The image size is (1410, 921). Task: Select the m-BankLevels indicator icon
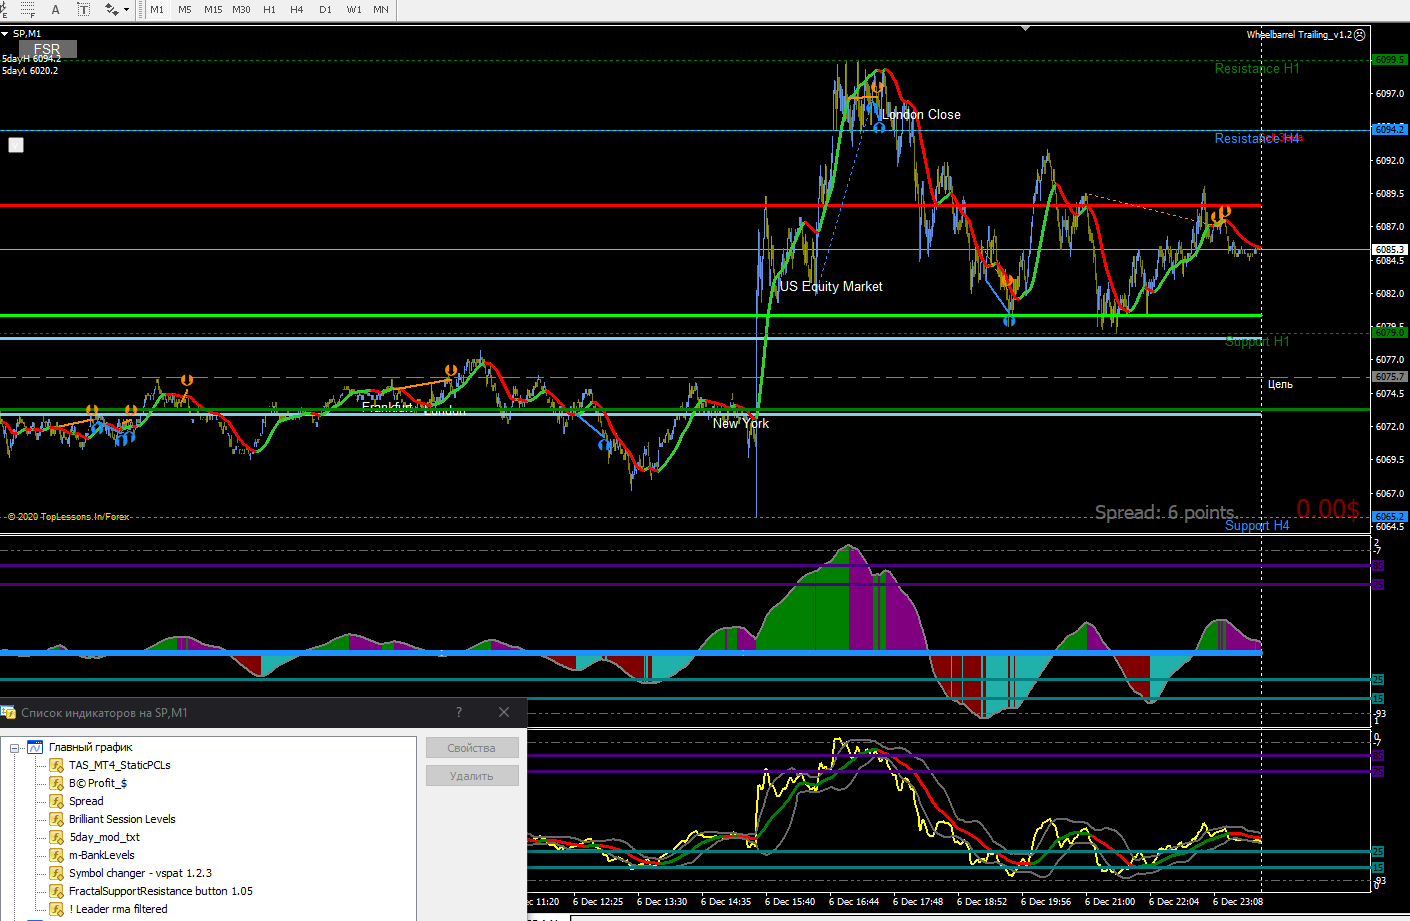57,855
